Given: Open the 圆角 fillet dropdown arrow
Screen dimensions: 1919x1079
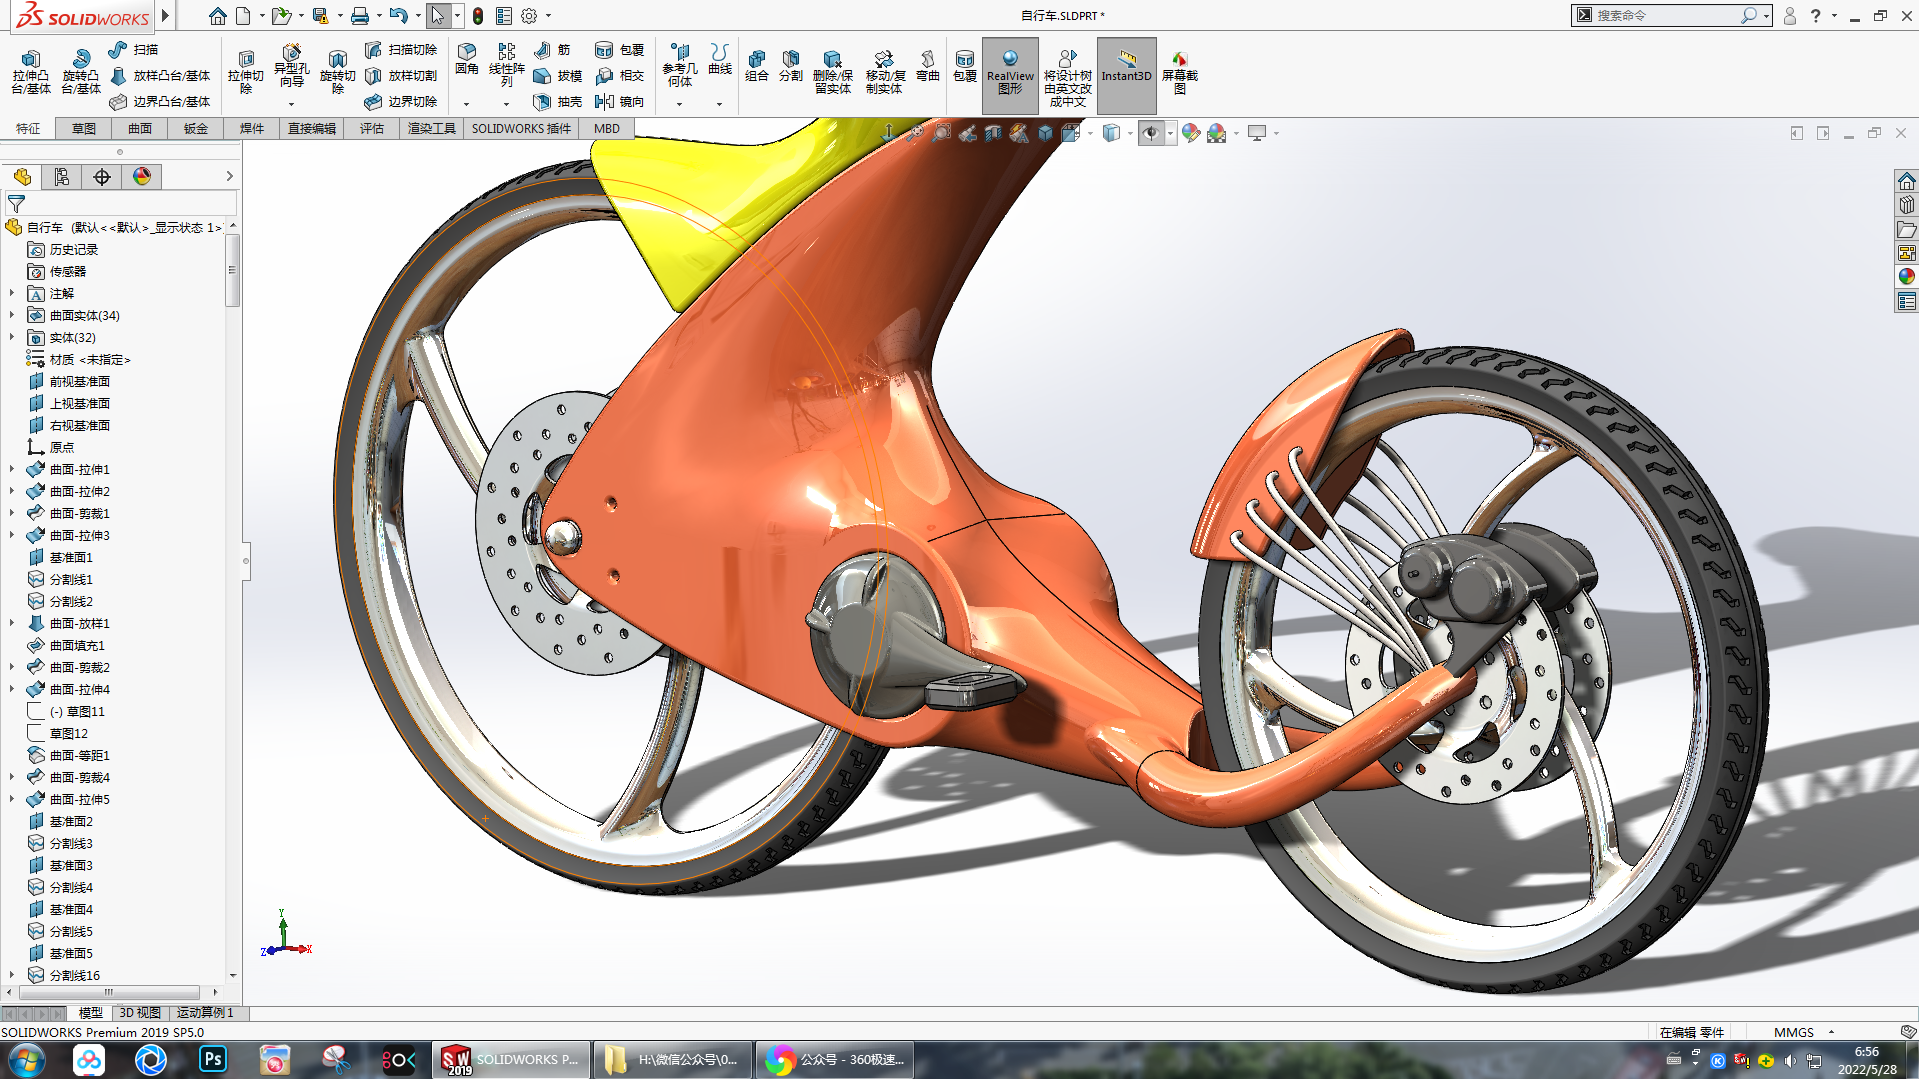Looking at the screenshot, I should 466,104.
